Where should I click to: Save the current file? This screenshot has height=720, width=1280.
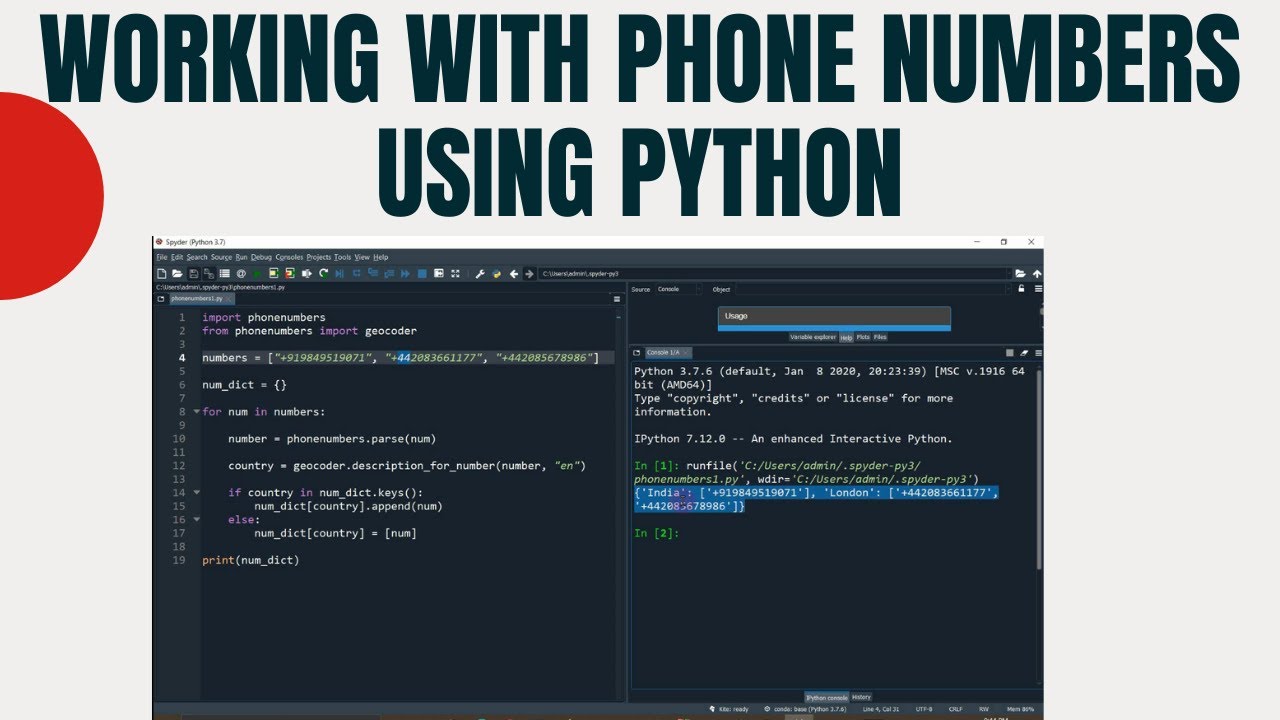tap(194, 273)
